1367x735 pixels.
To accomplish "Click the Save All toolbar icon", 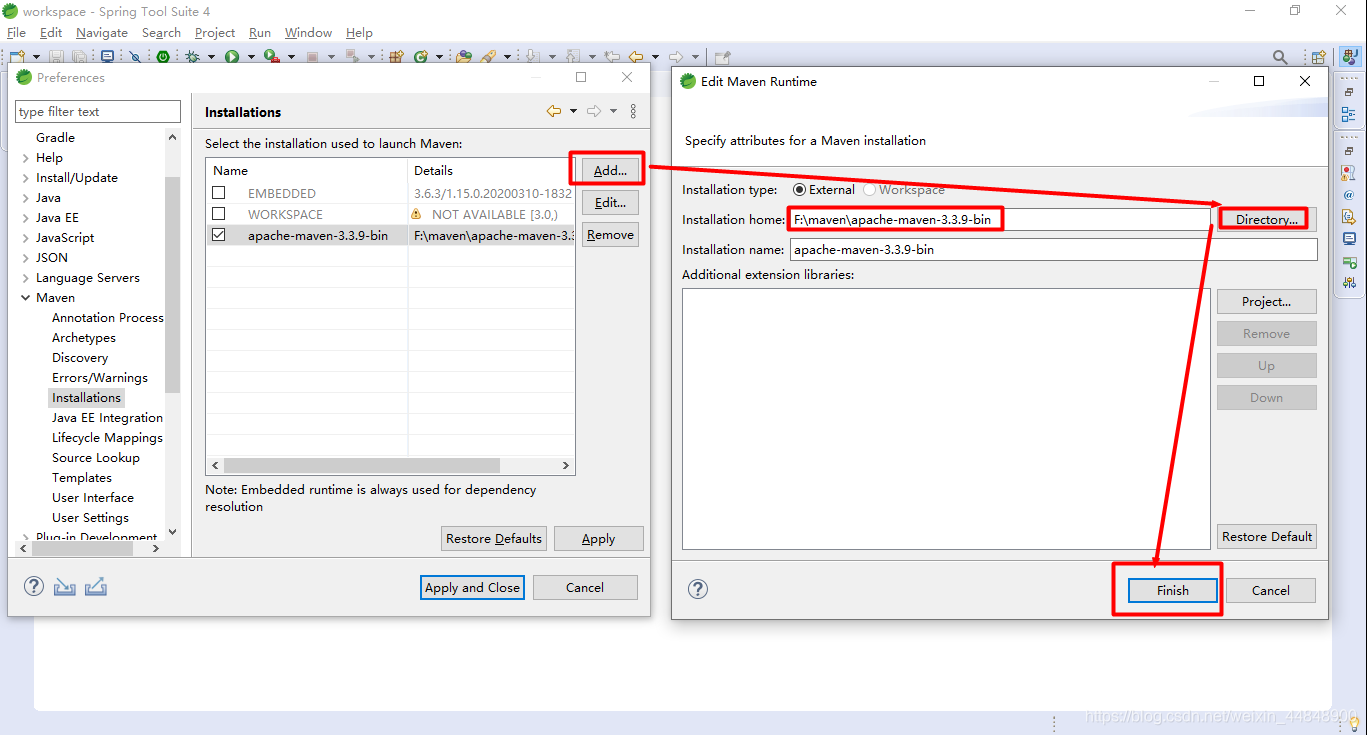I will (79, 57).
